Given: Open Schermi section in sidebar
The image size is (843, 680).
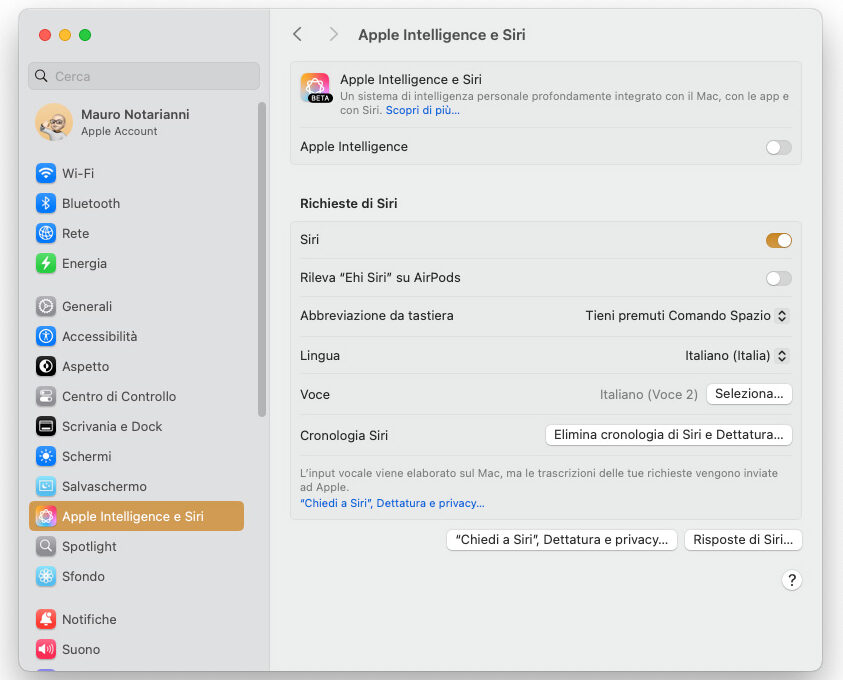Looking at the screenshot, I should (x=87, y=456).
